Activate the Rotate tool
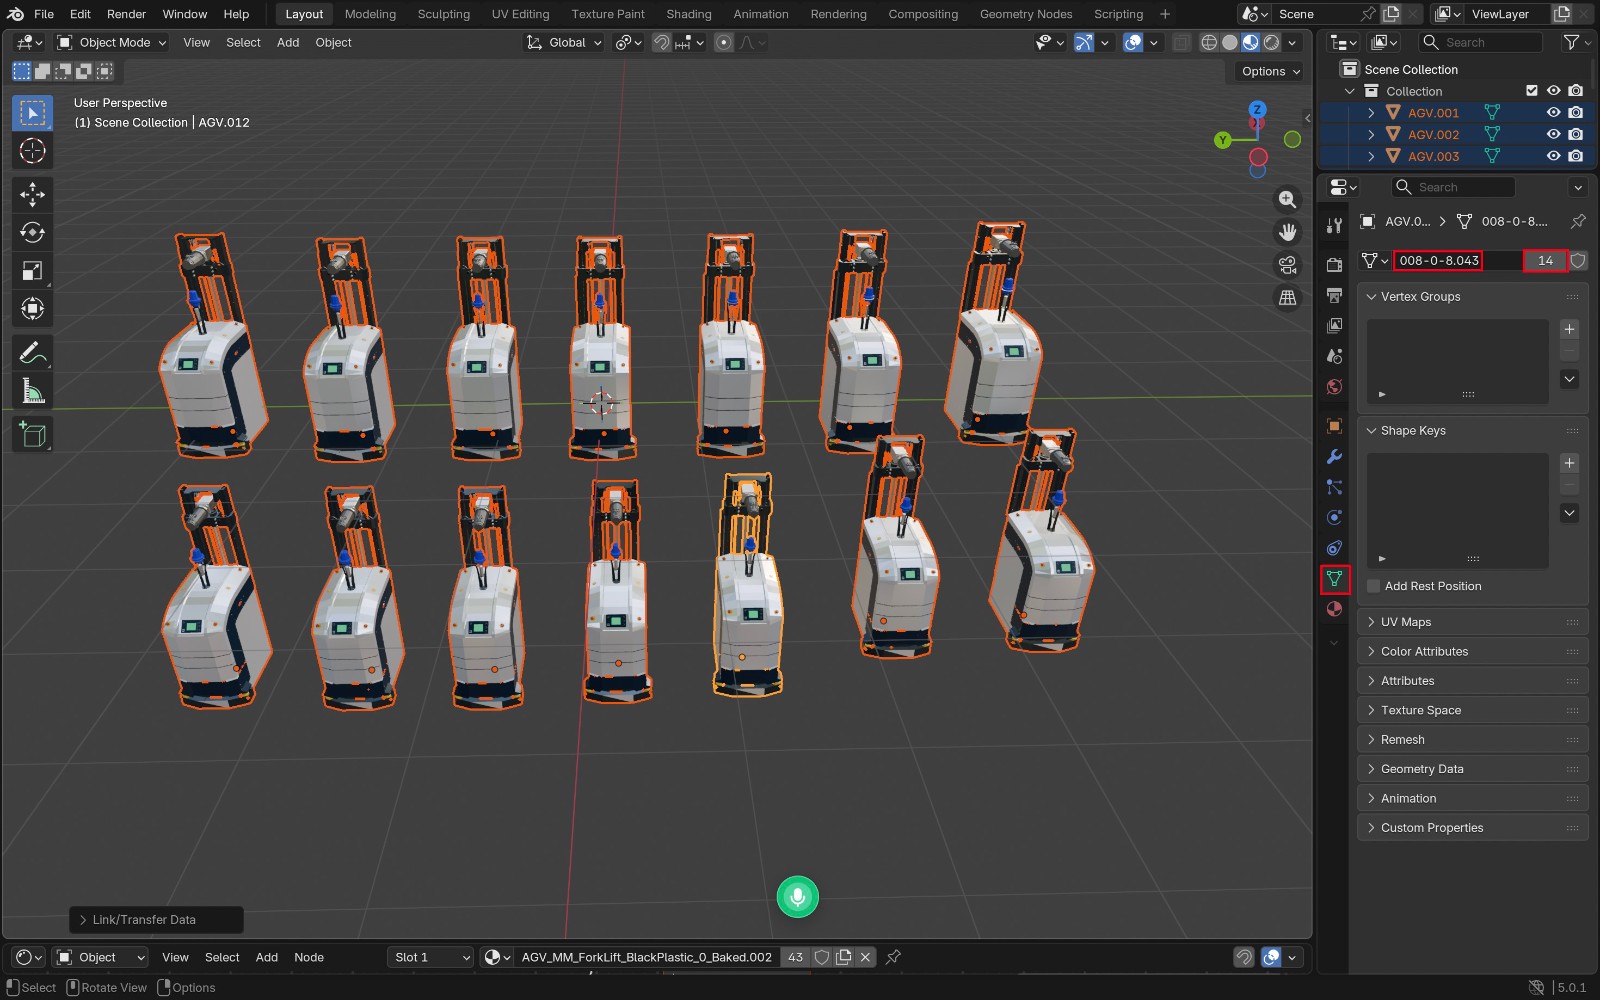Viewport: 1600px width, 1000px height. (x=32, y=232)
